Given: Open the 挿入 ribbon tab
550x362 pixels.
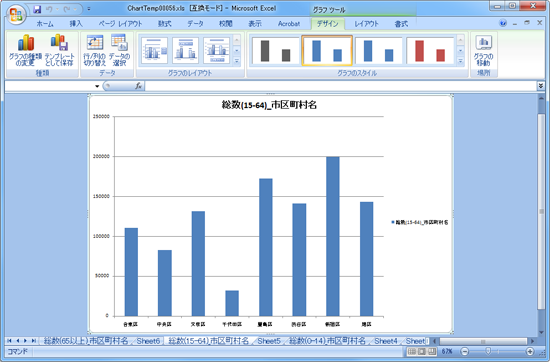Looking at the screenshot, I should pos(76,24).
